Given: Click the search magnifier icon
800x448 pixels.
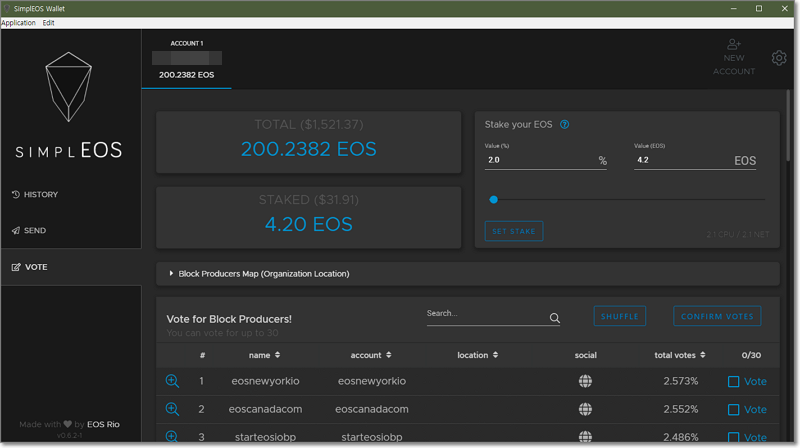Looking at the screenshot, I should pyautogui.click(x=555, y=319).
